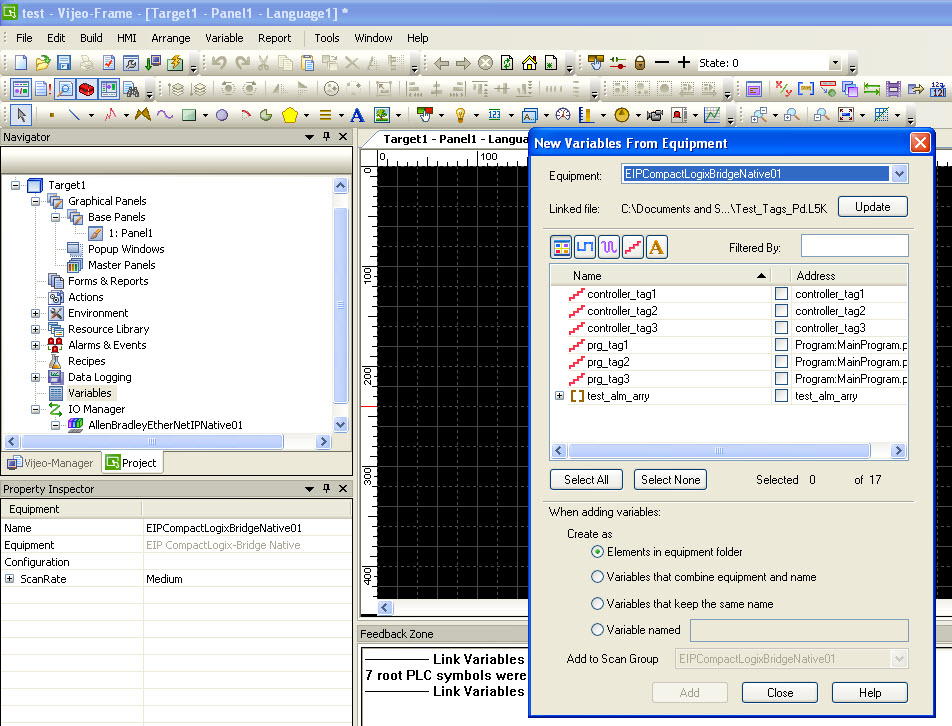
Task: Click the variable list horizontal scrollbar
Action: tap(719, 450)
